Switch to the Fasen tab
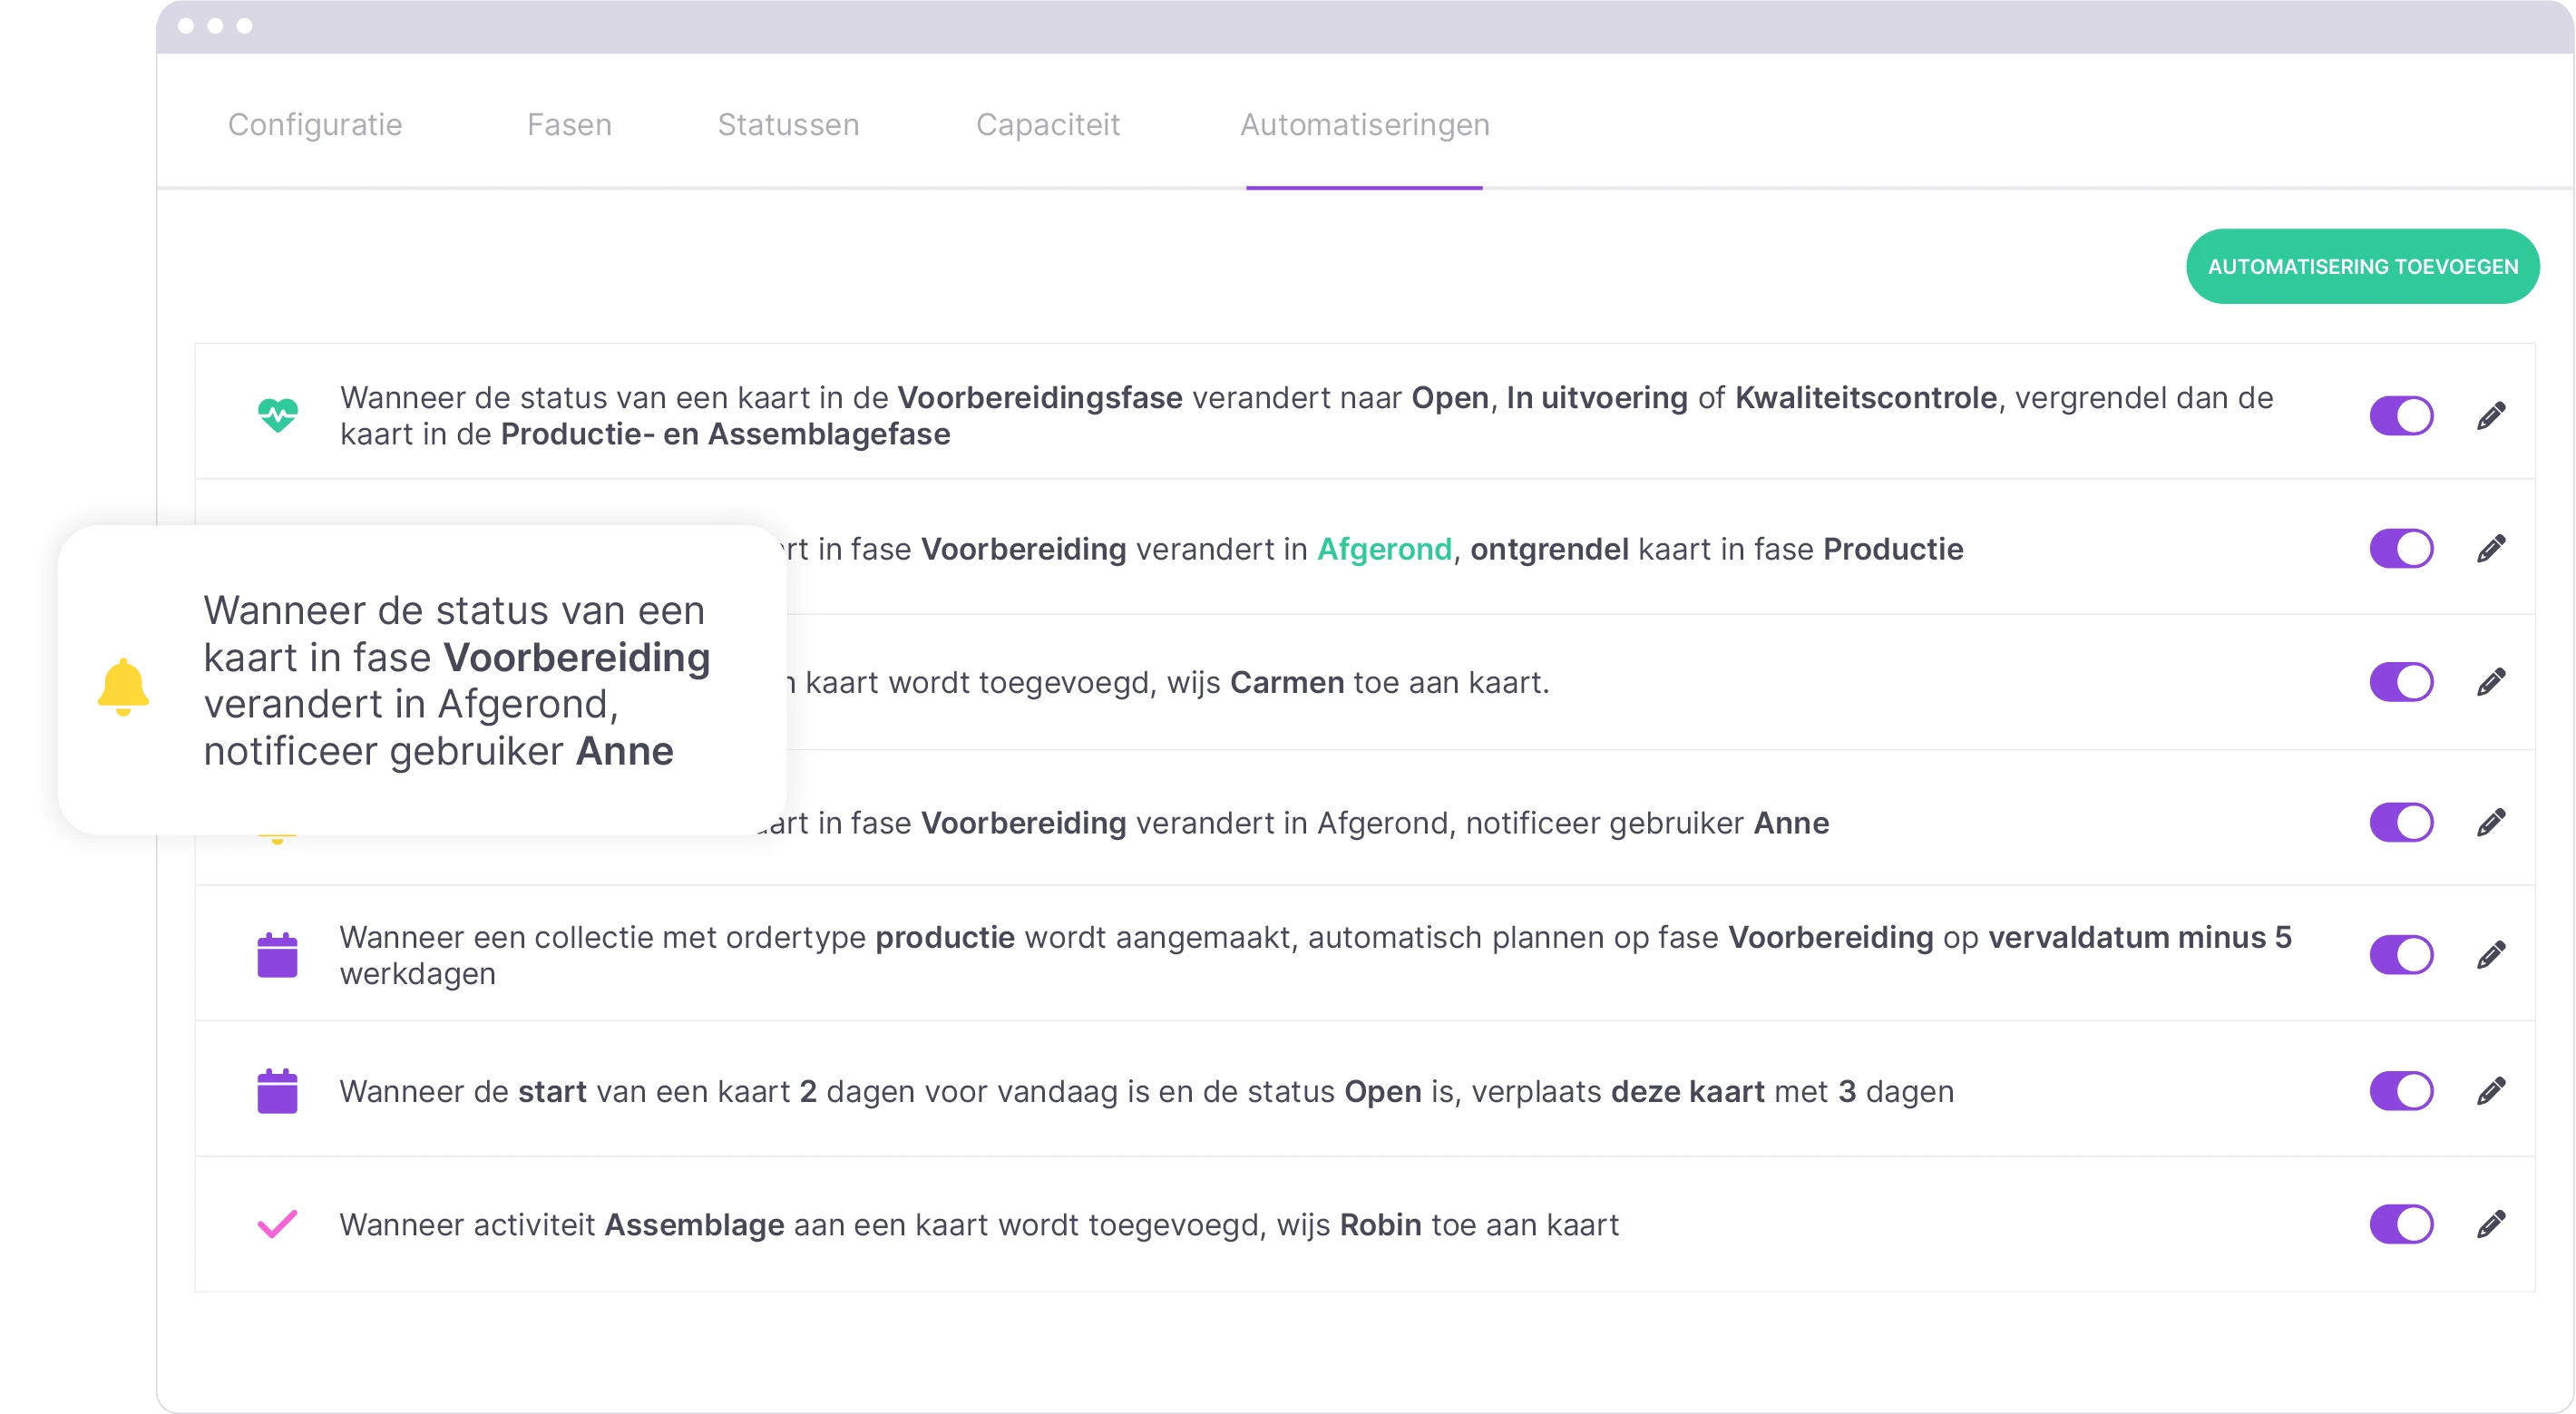This screenshot has height=1414, width=2576. click(x=569, y=124)
